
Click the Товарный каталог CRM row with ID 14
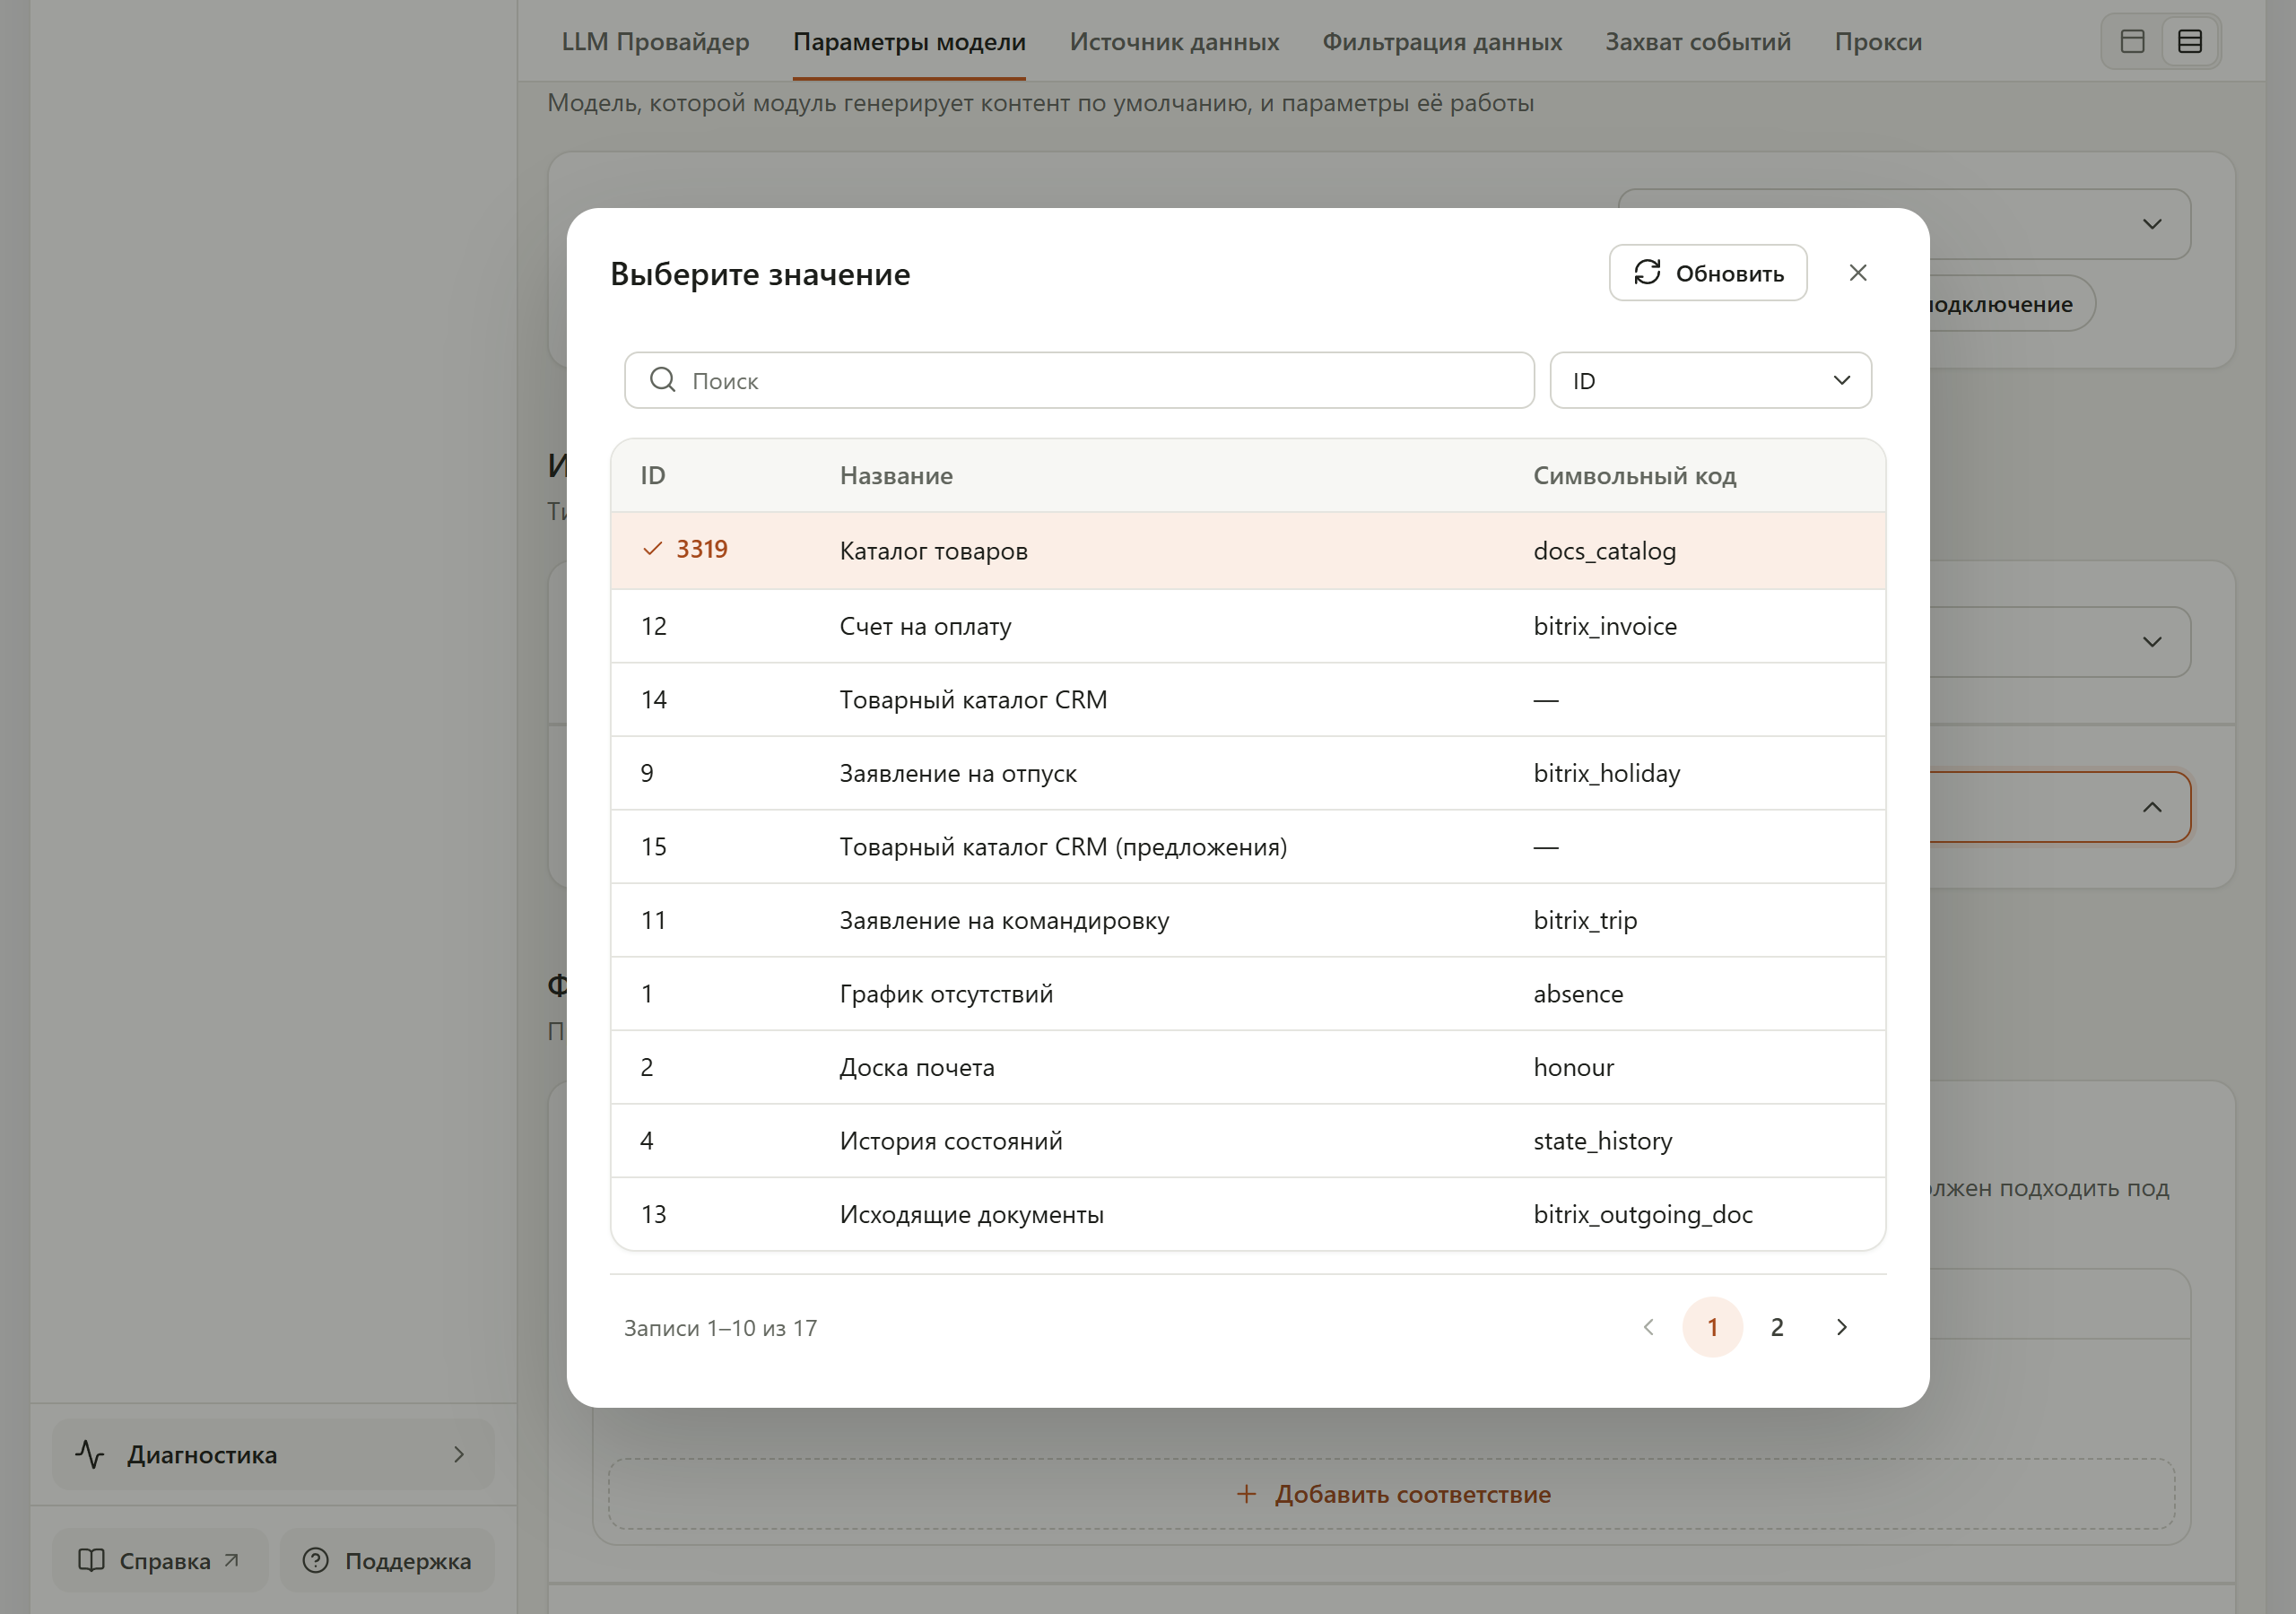[1248, 700]
